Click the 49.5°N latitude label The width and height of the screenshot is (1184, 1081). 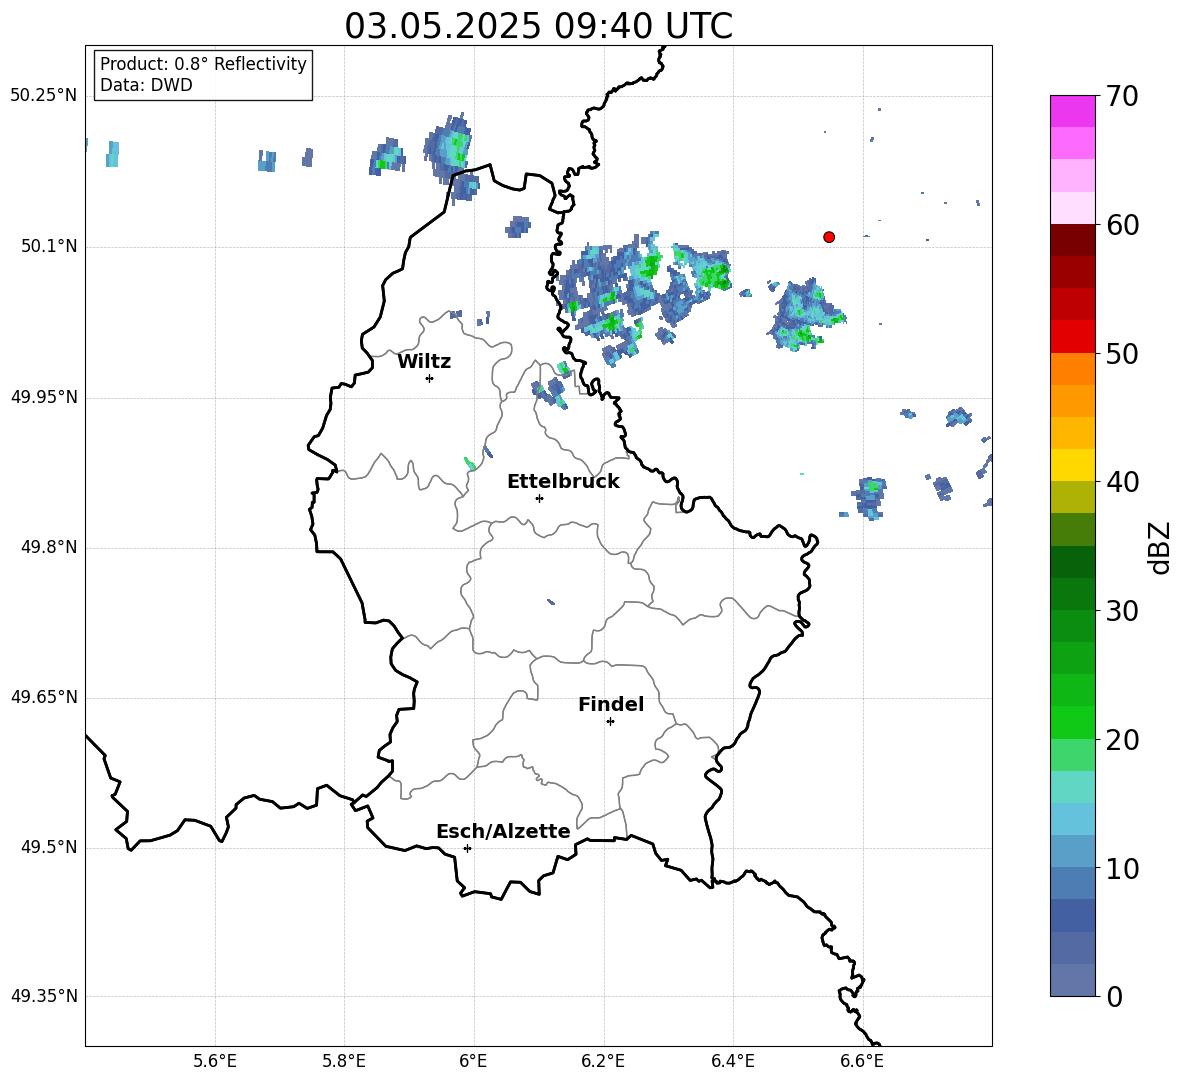[x=49, y=847]
